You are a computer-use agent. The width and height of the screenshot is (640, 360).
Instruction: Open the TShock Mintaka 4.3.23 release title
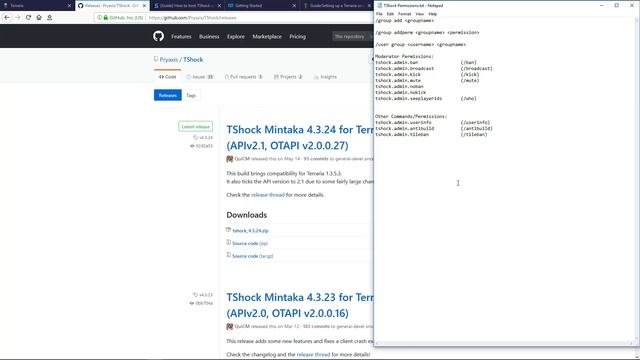tap(300, 305)
